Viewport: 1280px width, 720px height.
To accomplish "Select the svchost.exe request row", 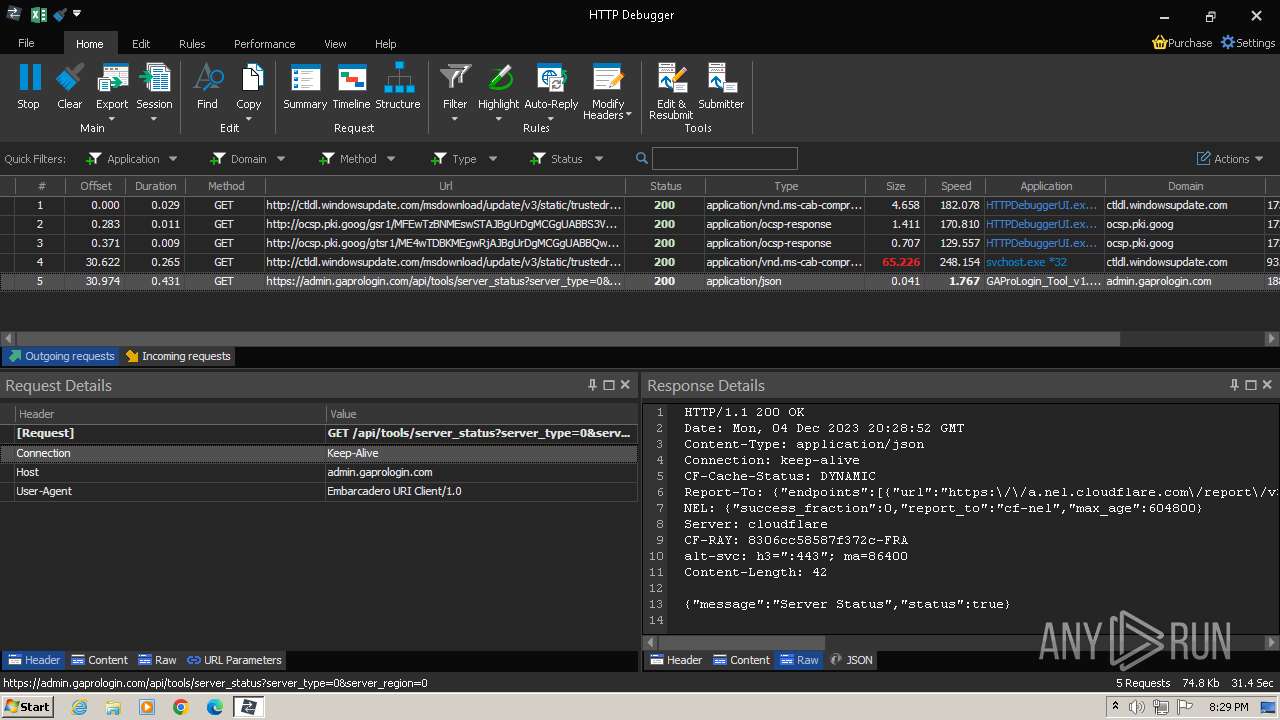I will [x=640, y=262].
